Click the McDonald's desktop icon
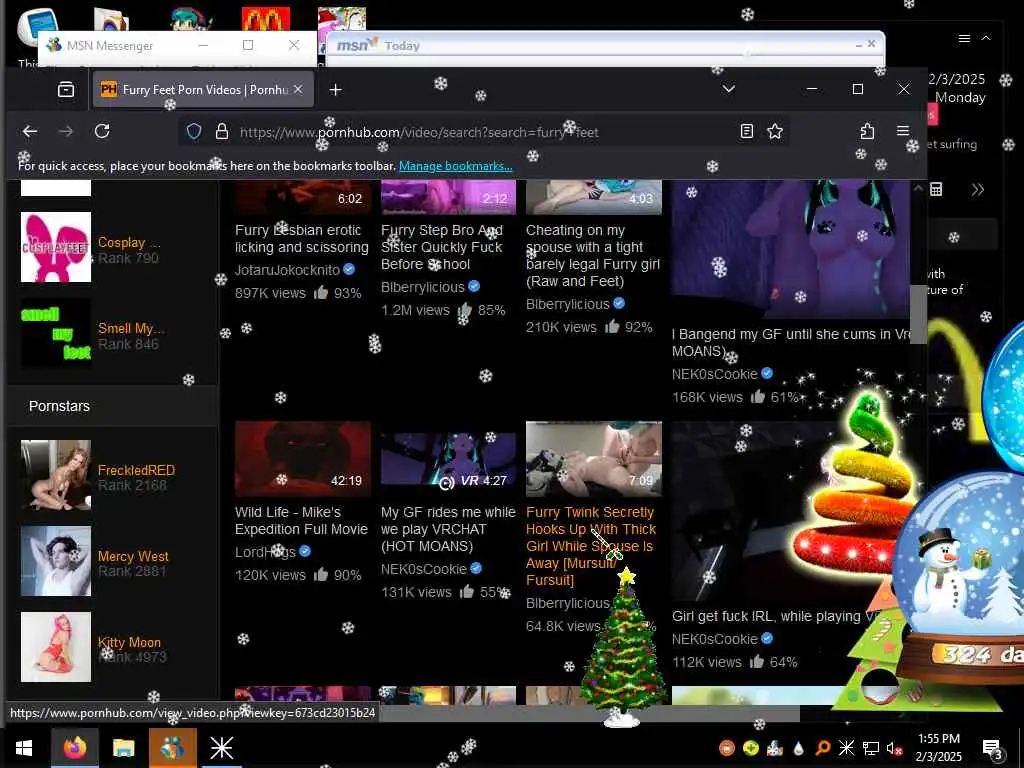Screen dimensions: 1024x768 tap(266, 20)
